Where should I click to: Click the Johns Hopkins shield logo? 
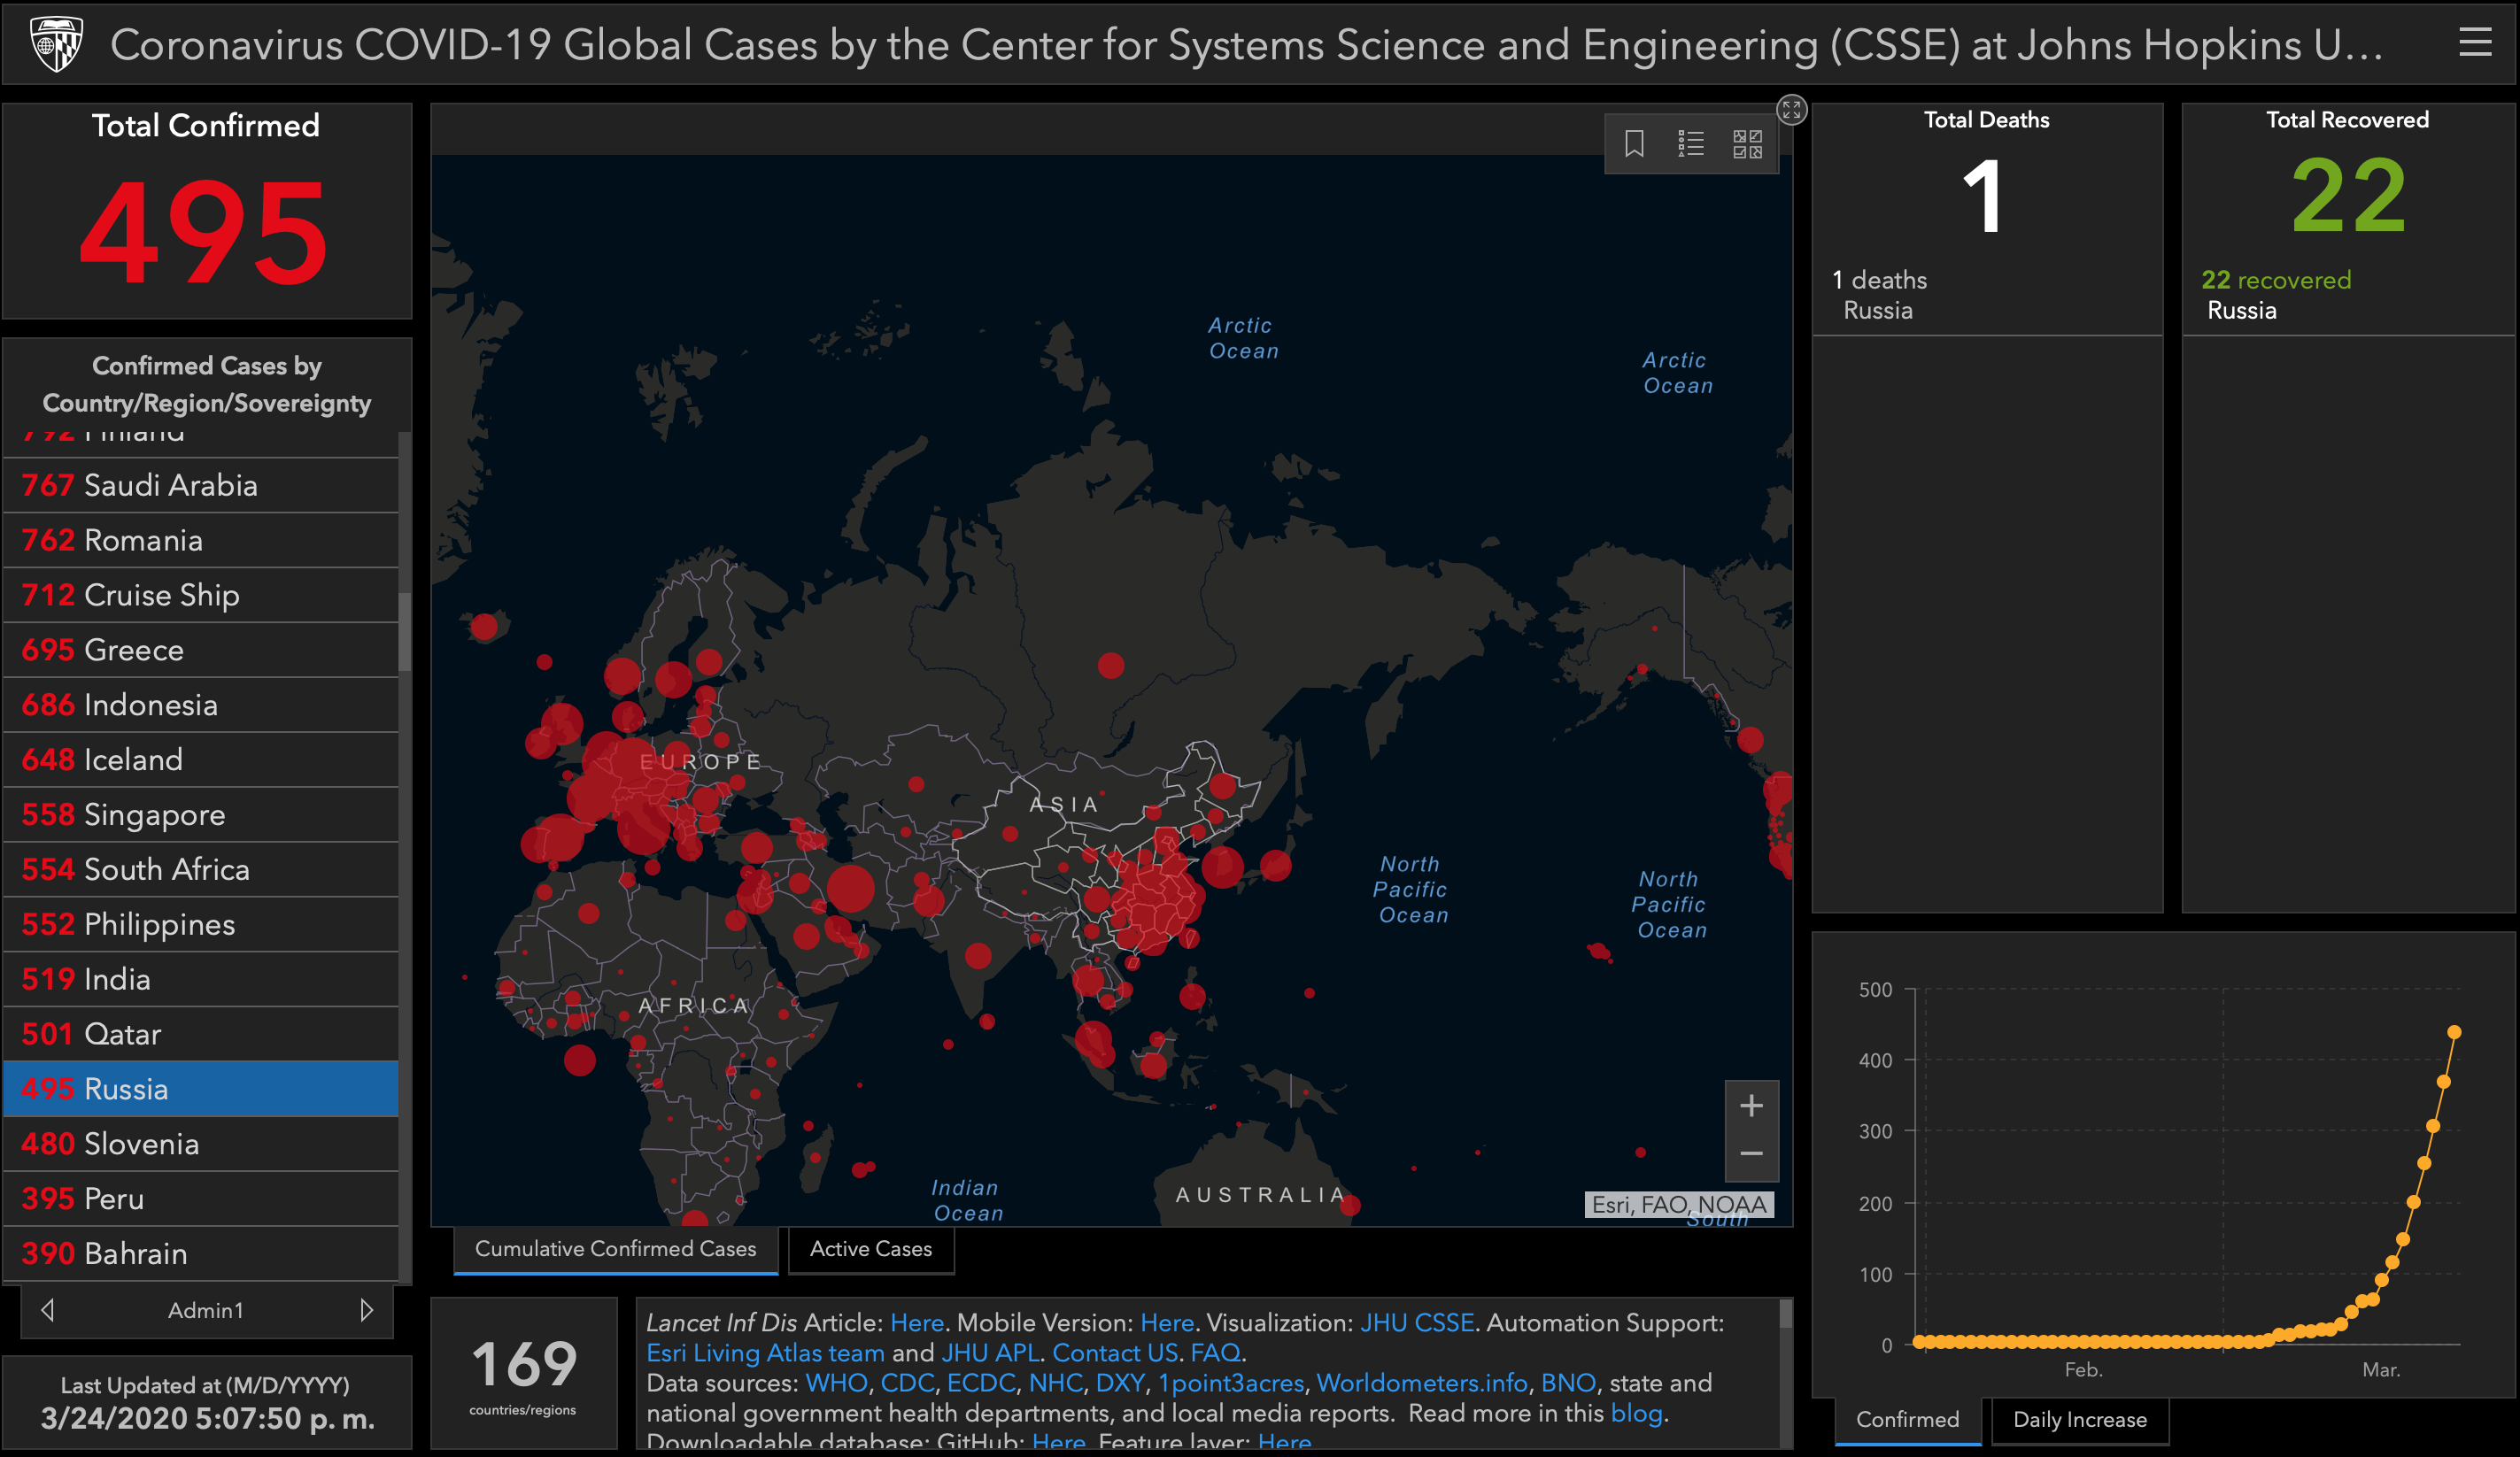tap(56, 44)
